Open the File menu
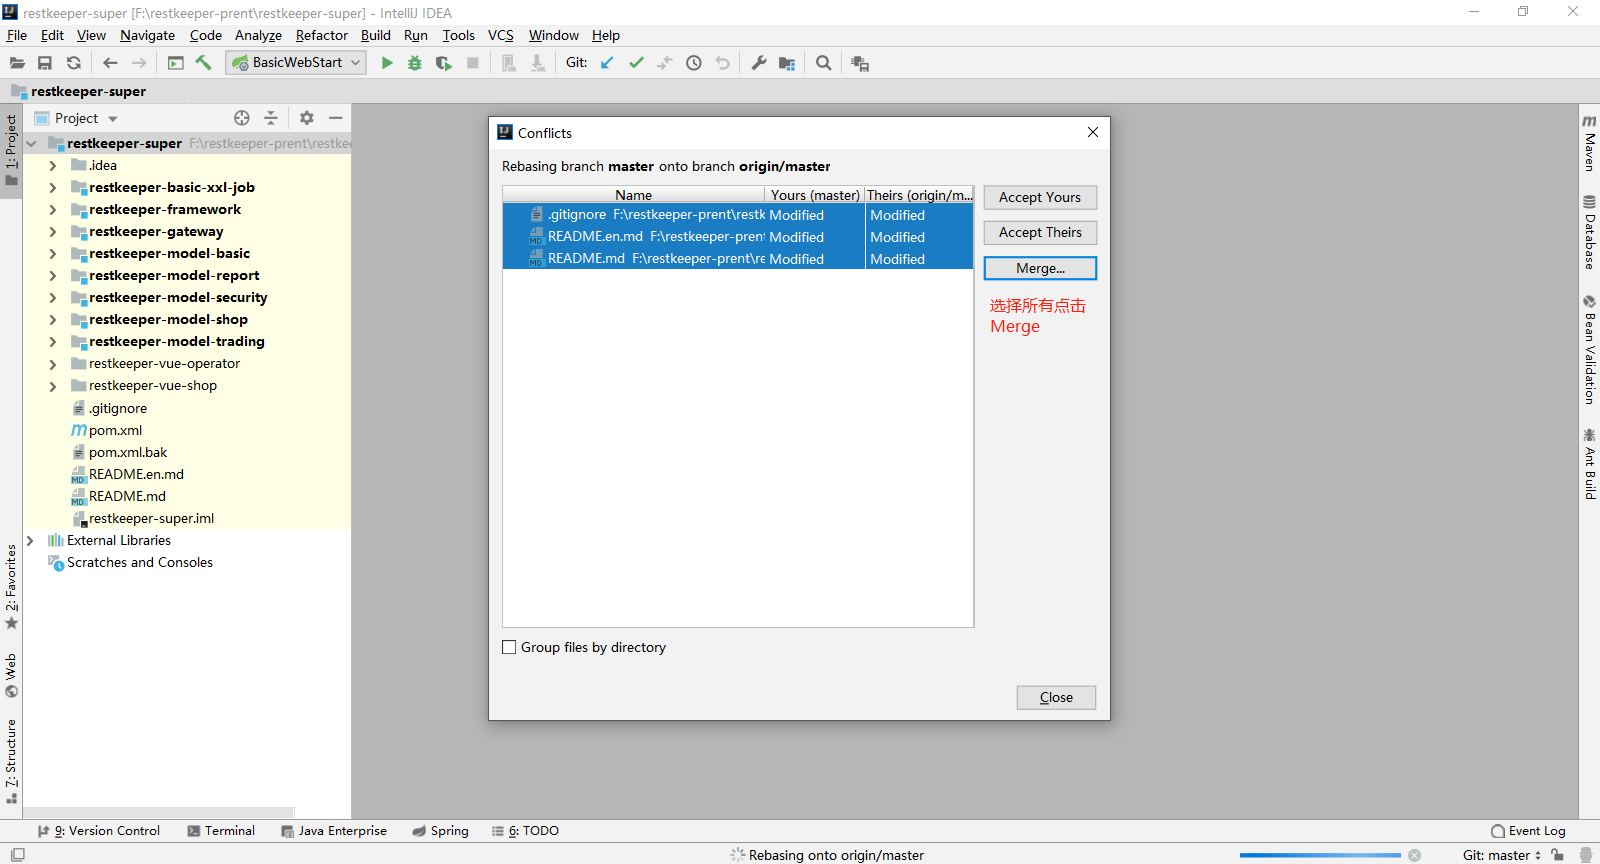The width and height of the screenshot is (1600, 864). pos(17,35)
